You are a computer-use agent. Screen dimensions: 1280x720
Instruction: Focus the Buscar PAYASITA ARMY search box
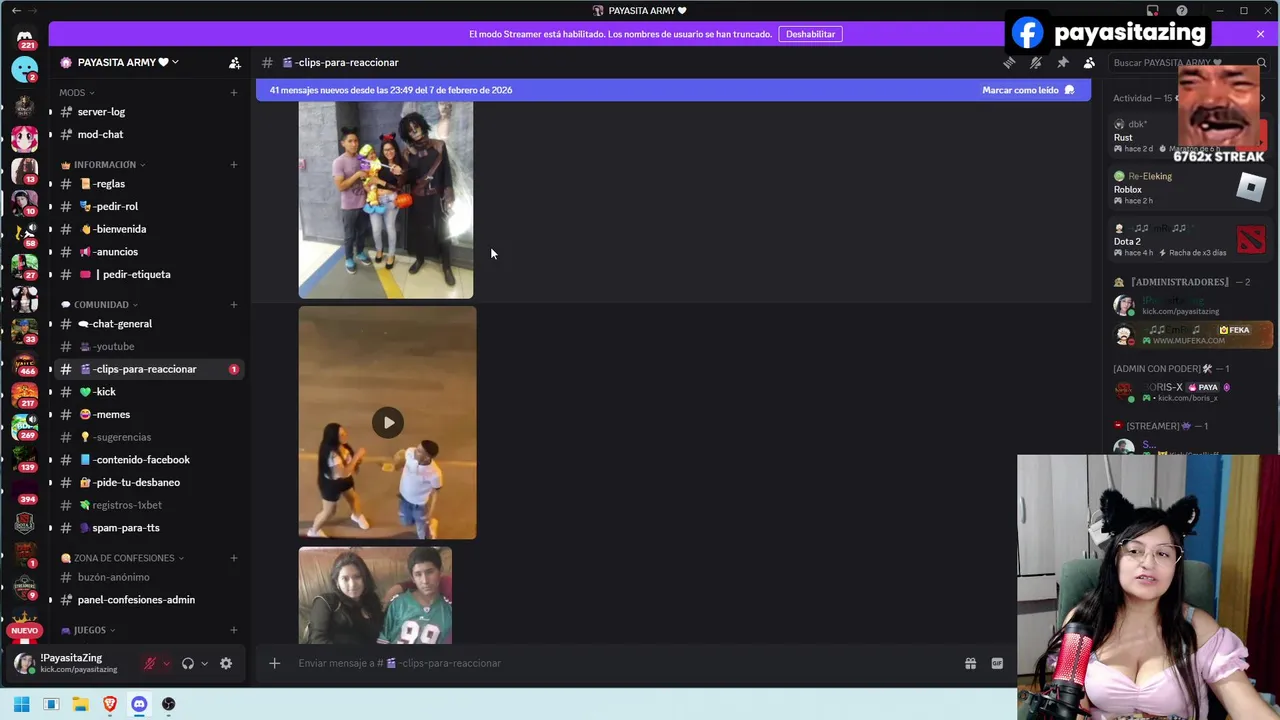[x=1180, y=63]
